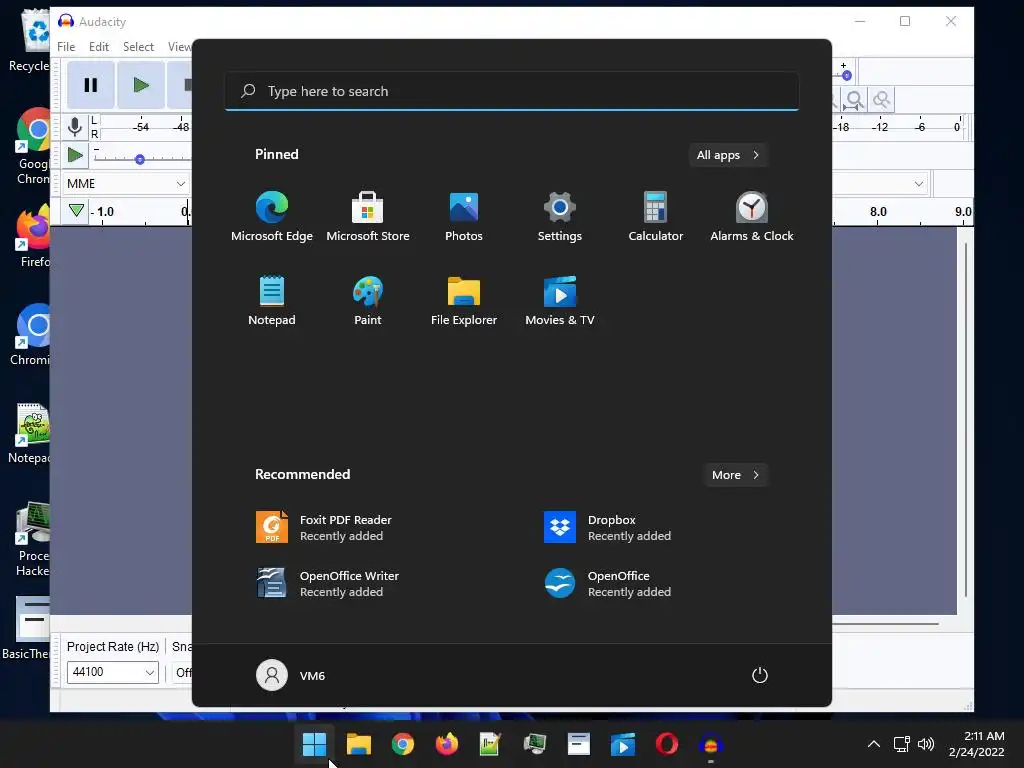
Task: Adjust the playback speed slider in Audacity
Action: click(x=140, y=159)
